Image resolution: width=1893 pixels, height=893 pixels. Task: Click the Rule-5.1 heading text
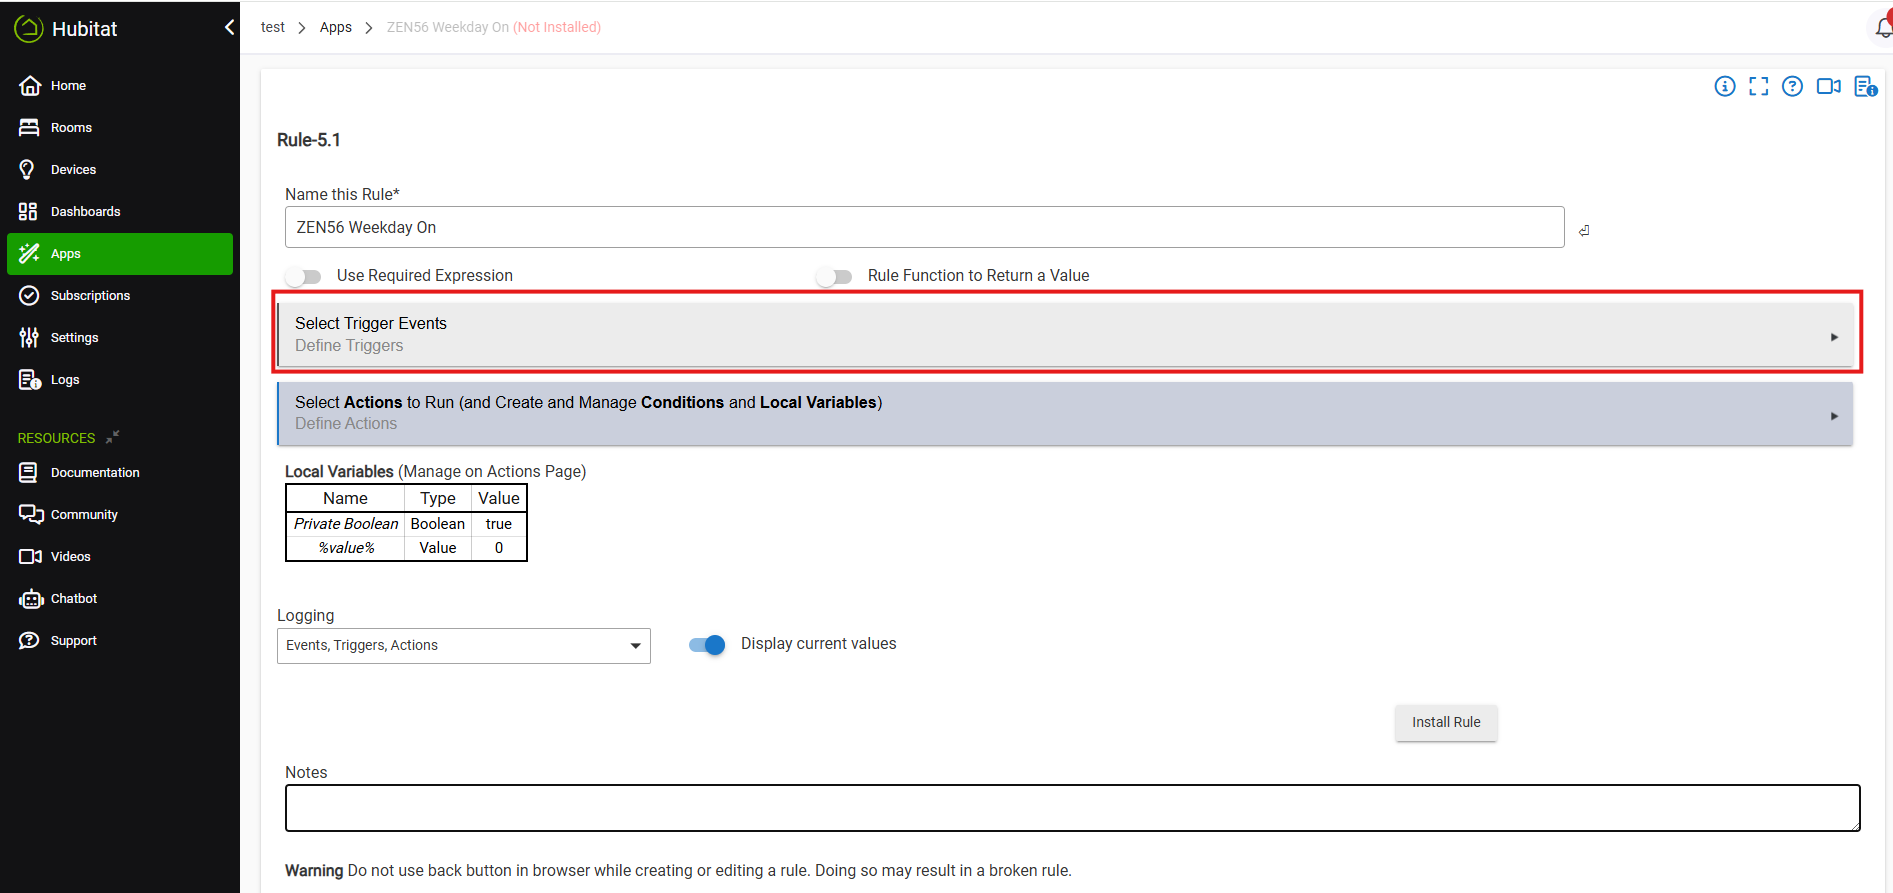click(308, 140)
